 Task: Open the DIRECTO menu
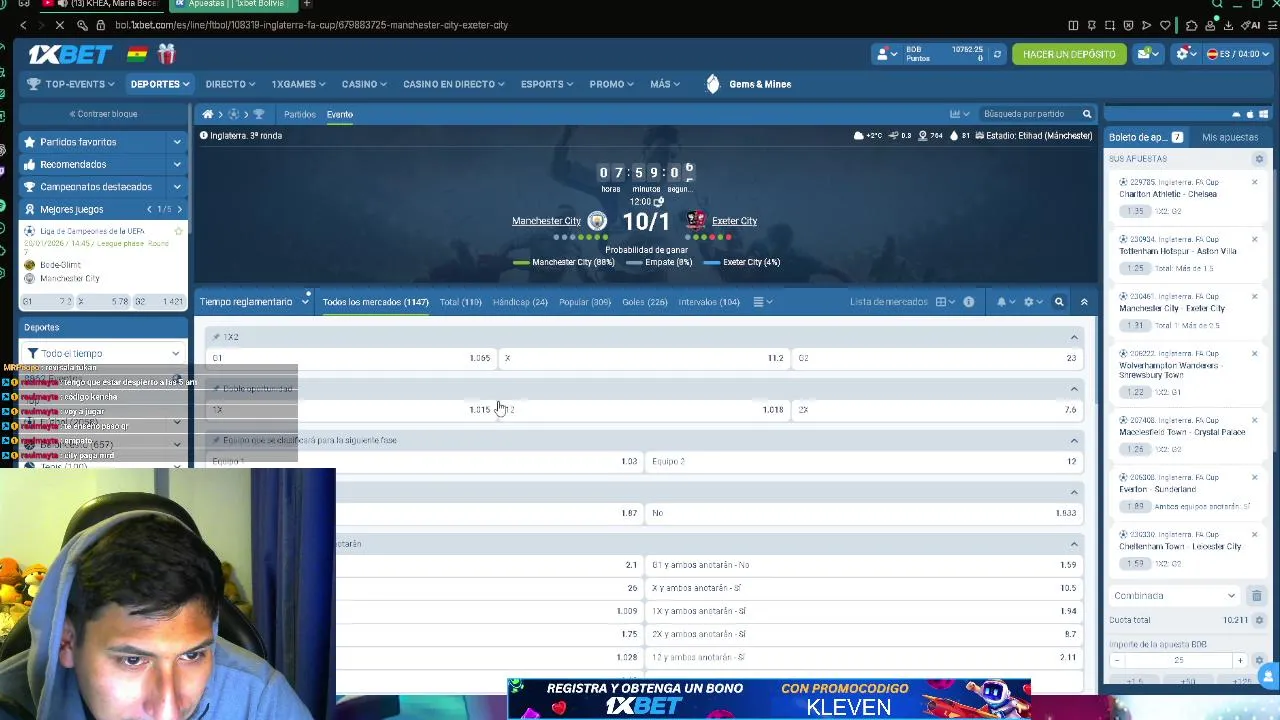click(230, 84)
